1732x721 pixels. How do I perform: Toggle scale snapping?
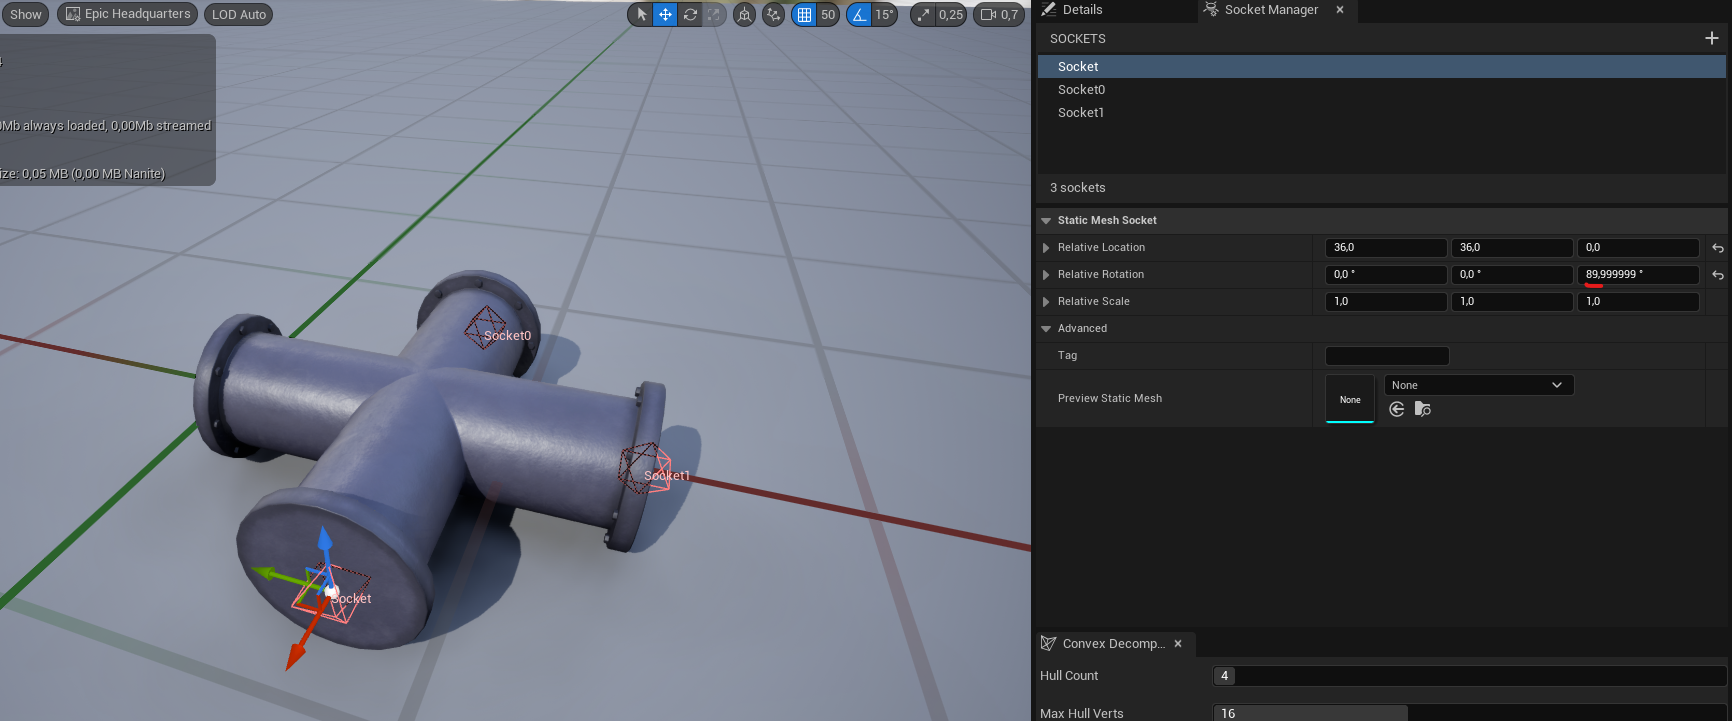coord(923,14)
